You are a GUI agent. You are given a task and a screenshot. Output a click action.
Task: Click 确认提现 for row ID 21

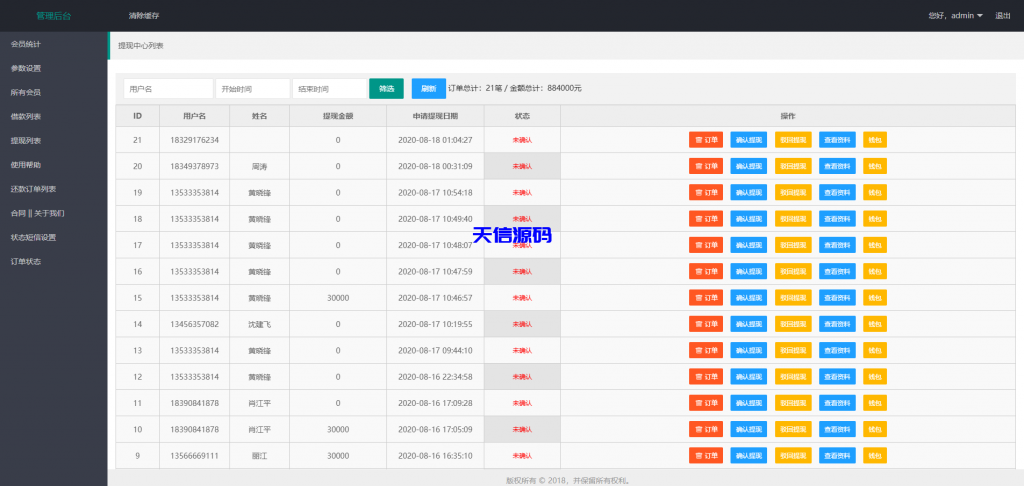[x=748, y=140]
